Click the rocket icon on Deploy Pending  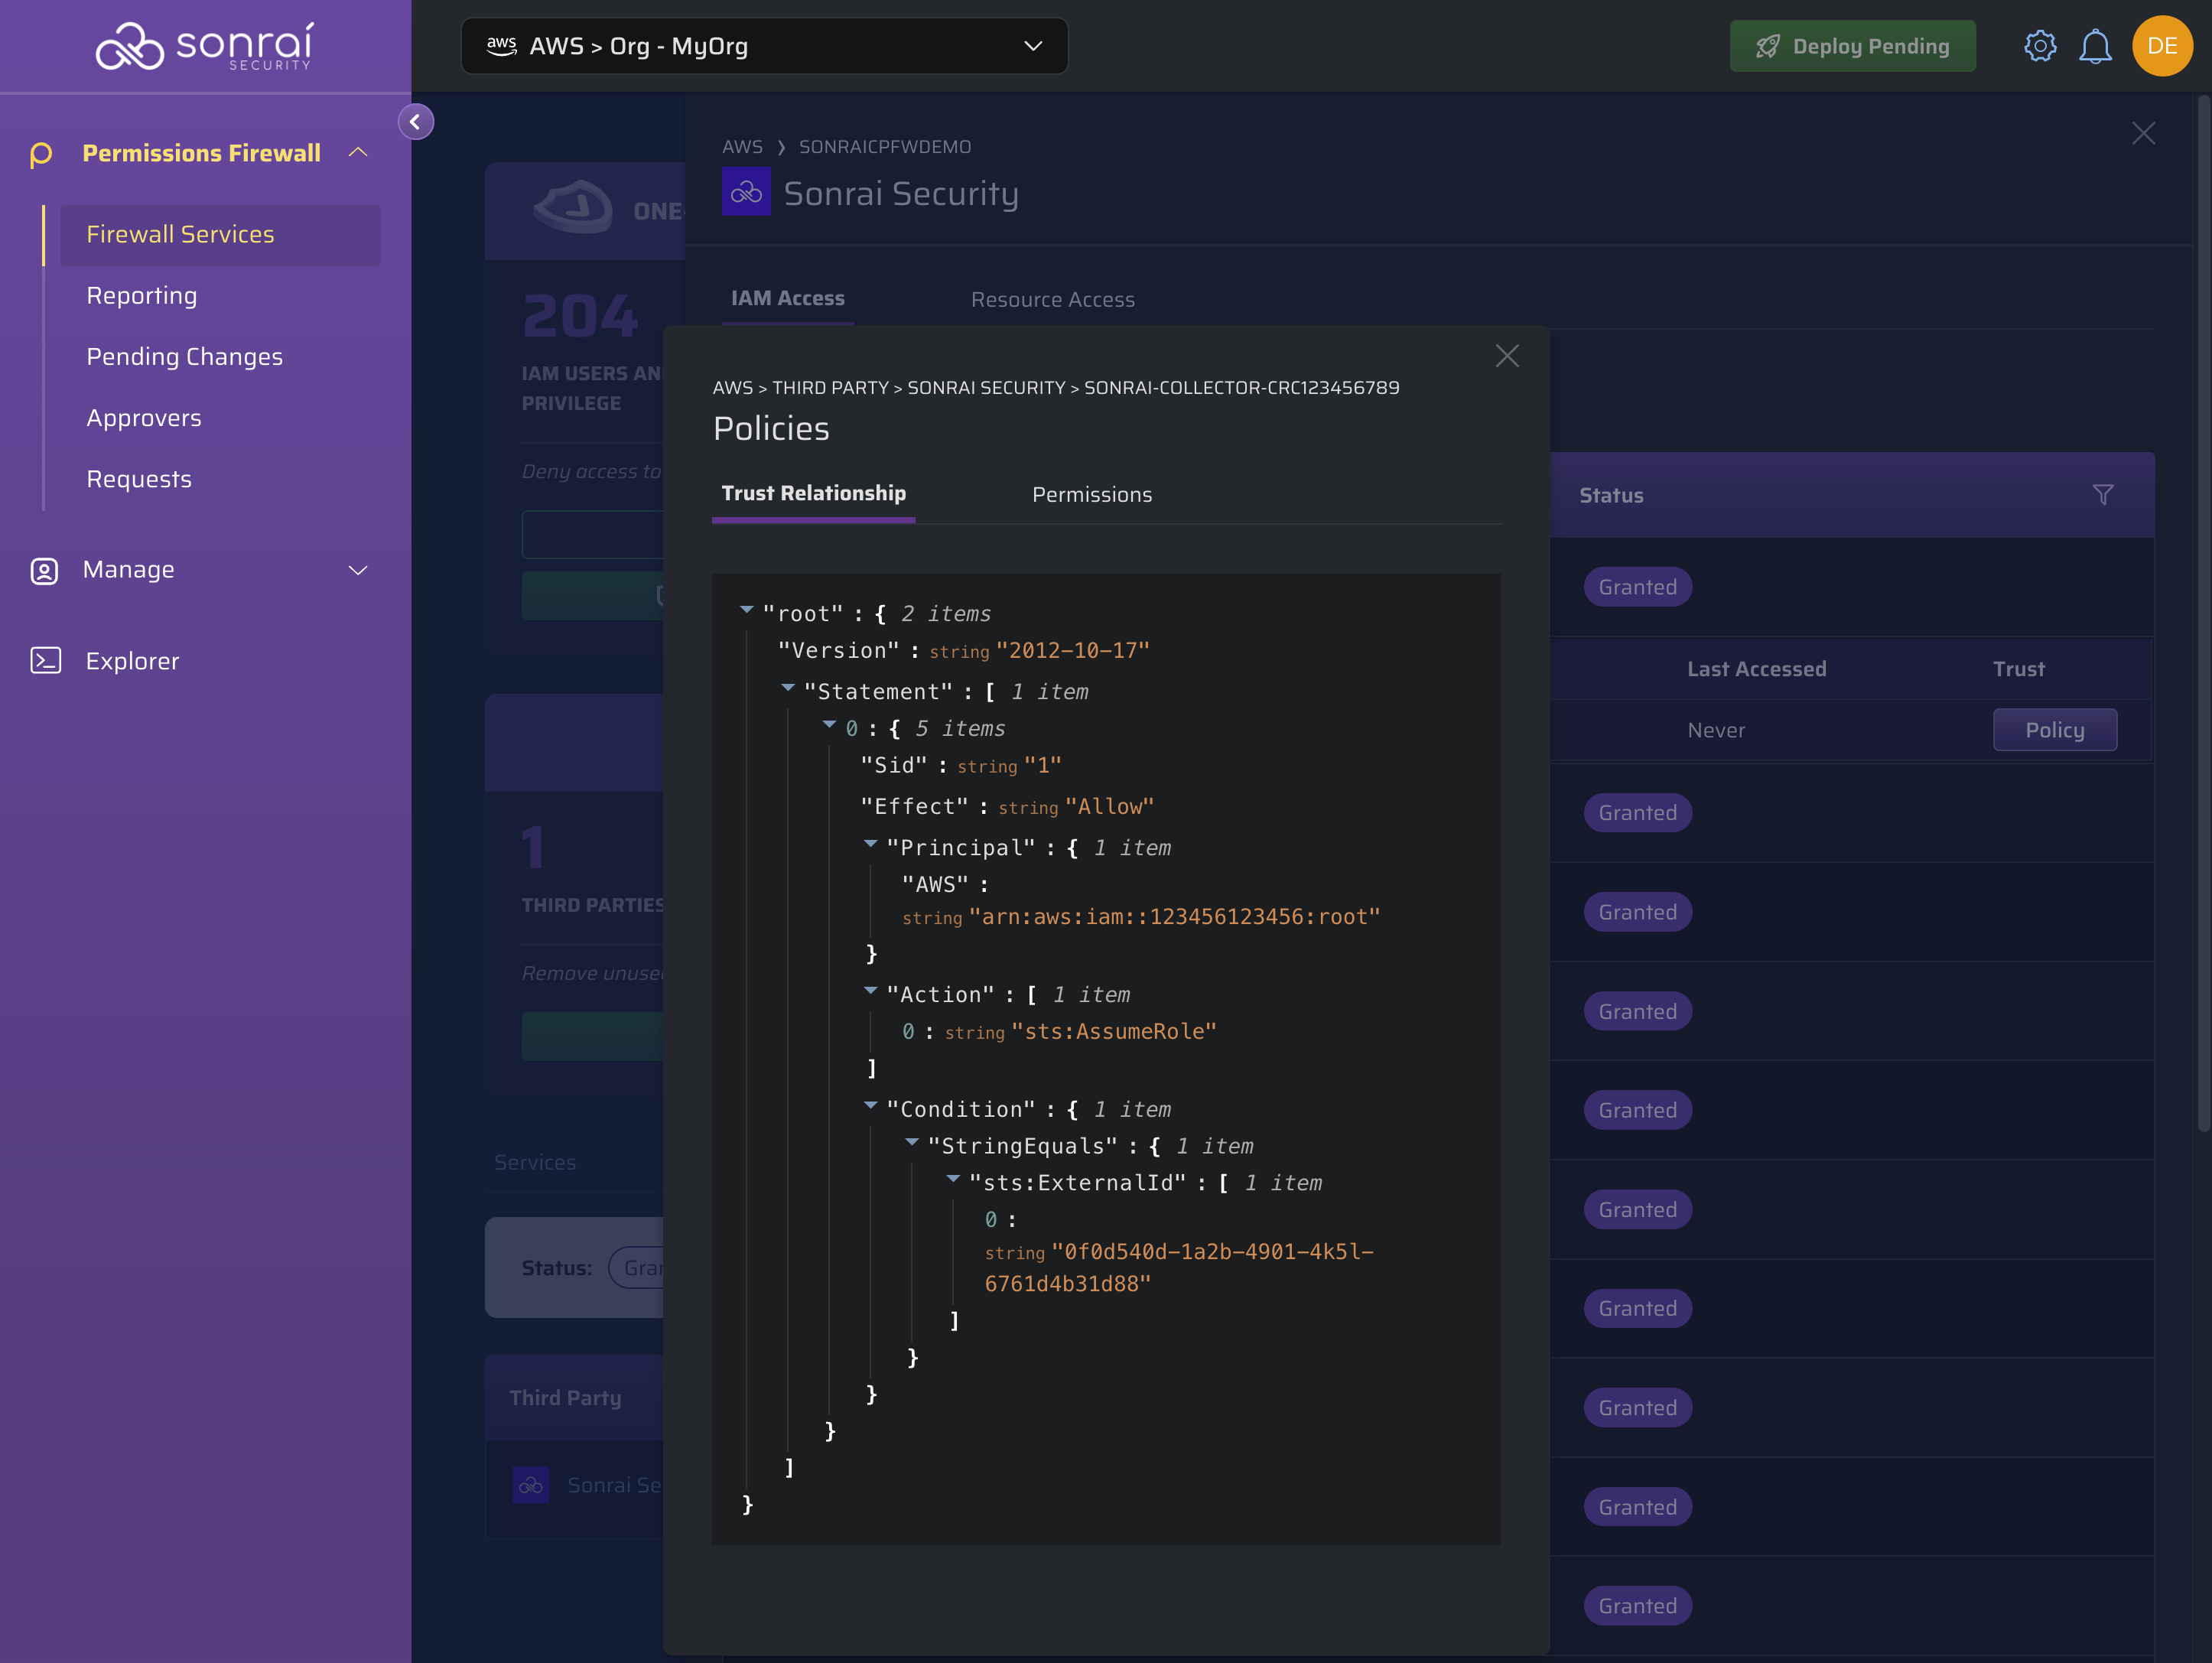click(x=1767, y=46)
